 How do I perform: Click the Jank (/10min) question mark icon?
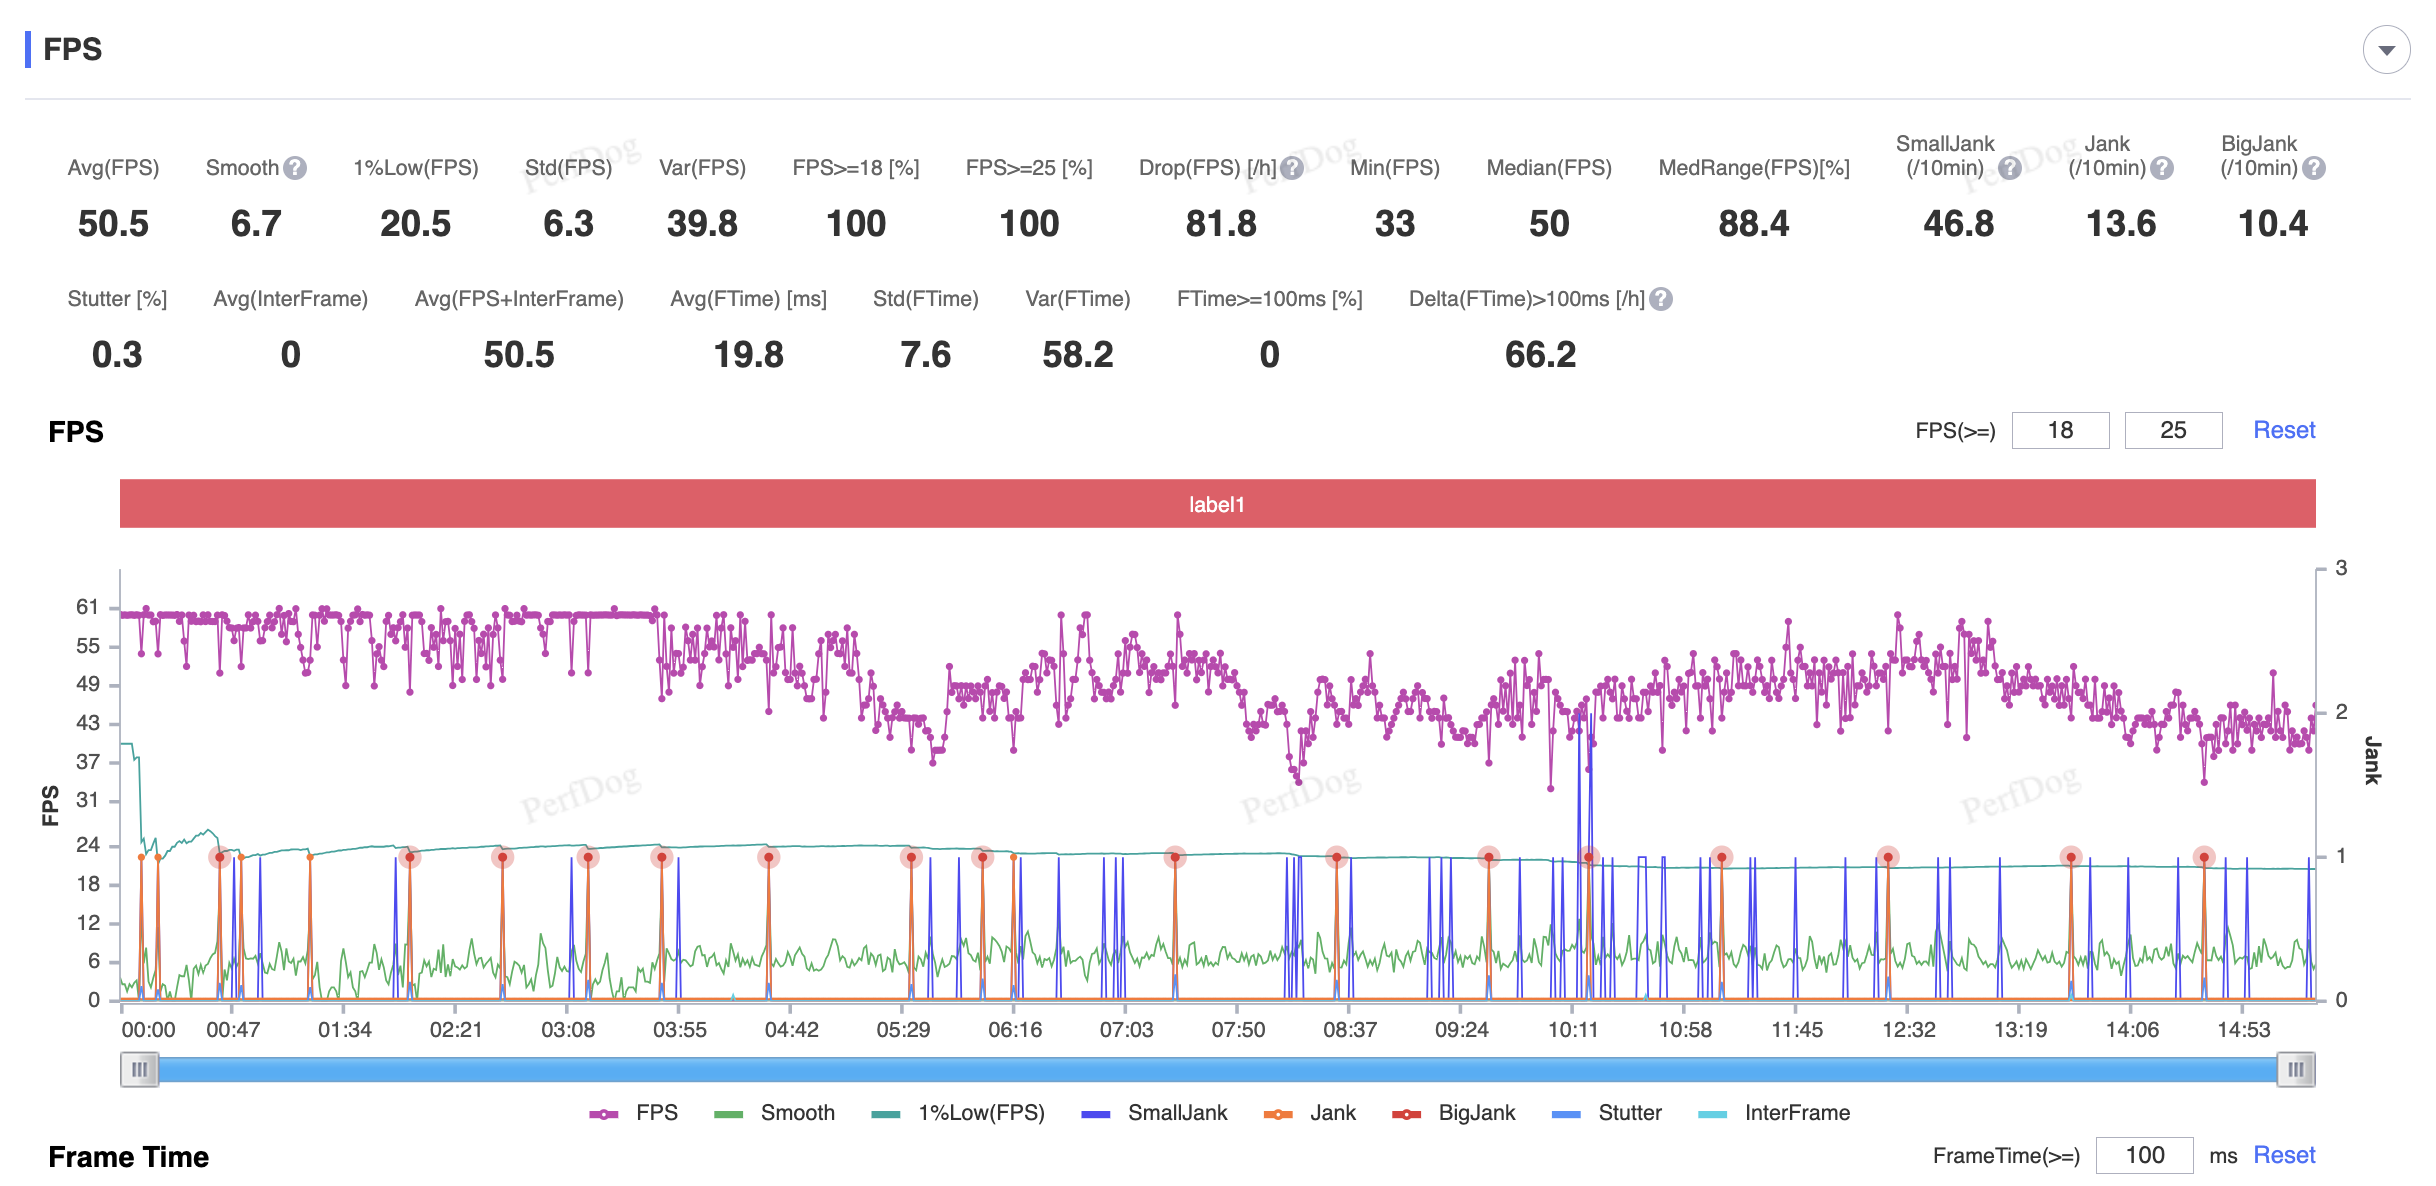[x=2162, y=168]
